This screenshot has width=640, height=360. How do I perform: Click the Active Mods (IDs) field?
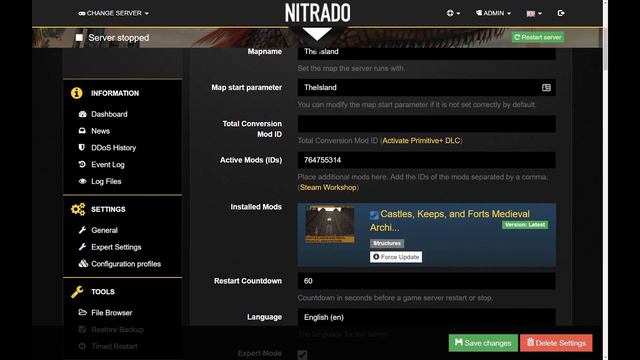pyautogui.click(x=427, y=160)
